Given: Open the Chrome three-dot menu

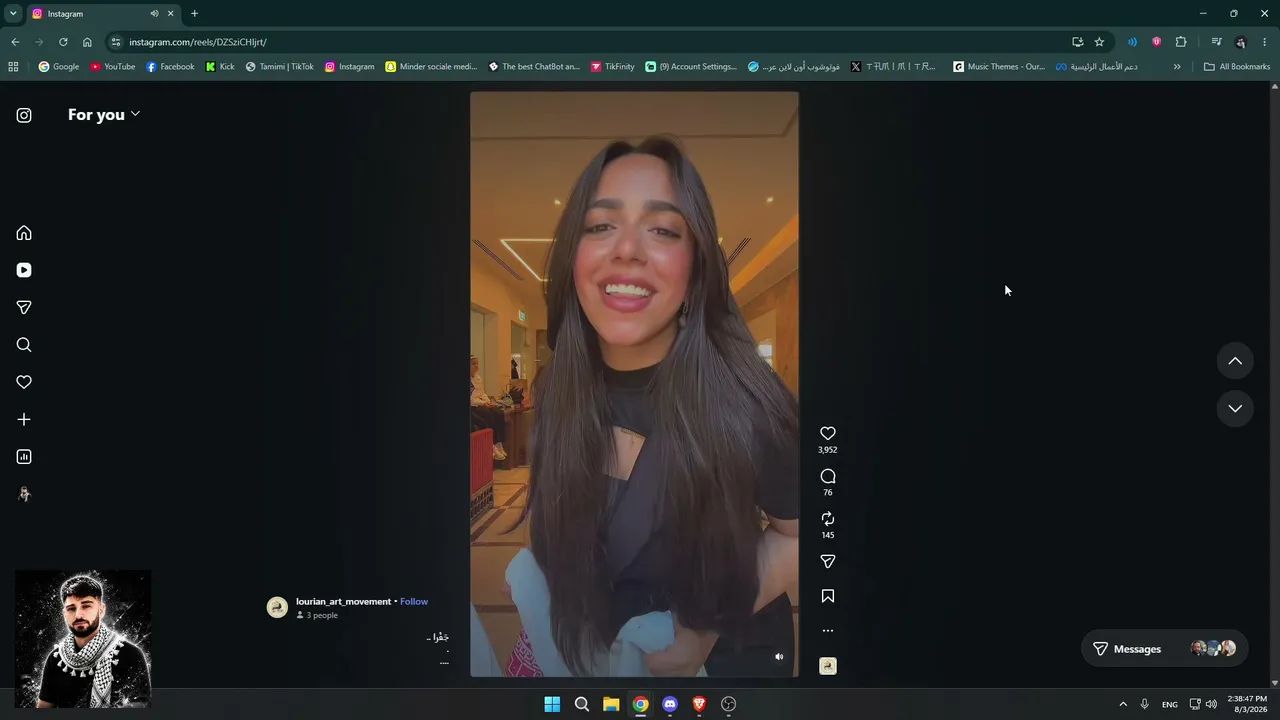Looking at the screenshot, I should 1265,42.
